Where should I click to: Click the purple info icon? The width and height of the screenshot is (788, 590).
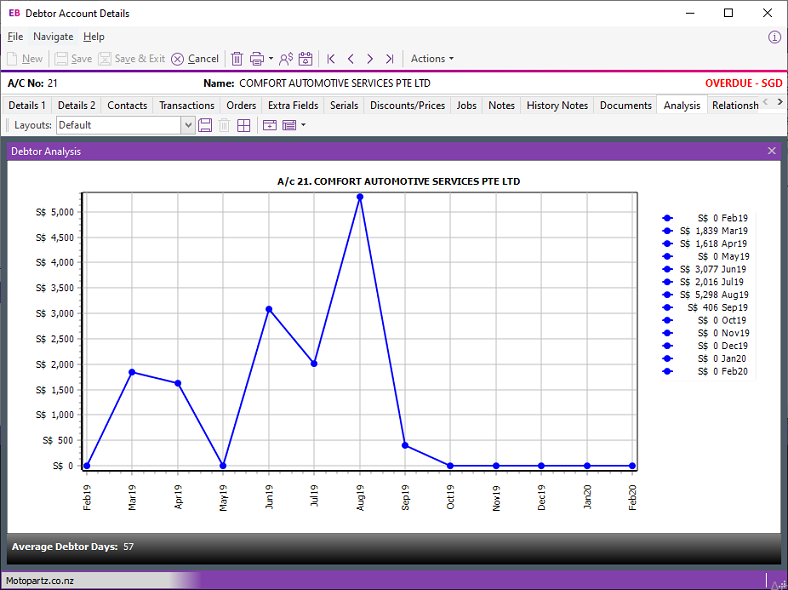[774, 37]
